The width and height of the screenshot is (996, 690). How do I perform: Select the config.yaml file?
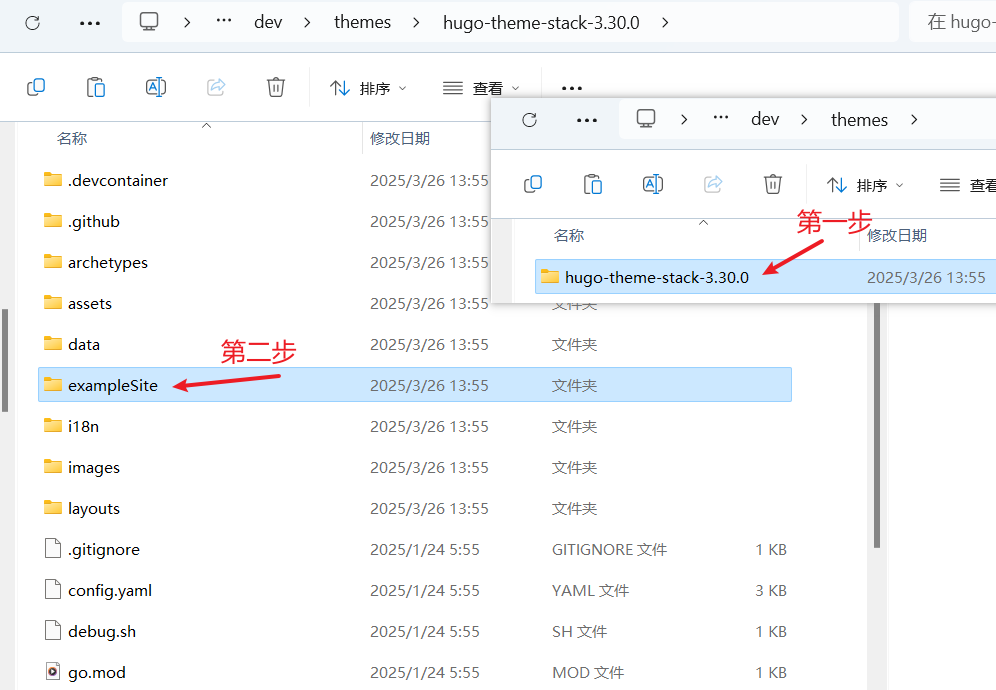(110, 590)
